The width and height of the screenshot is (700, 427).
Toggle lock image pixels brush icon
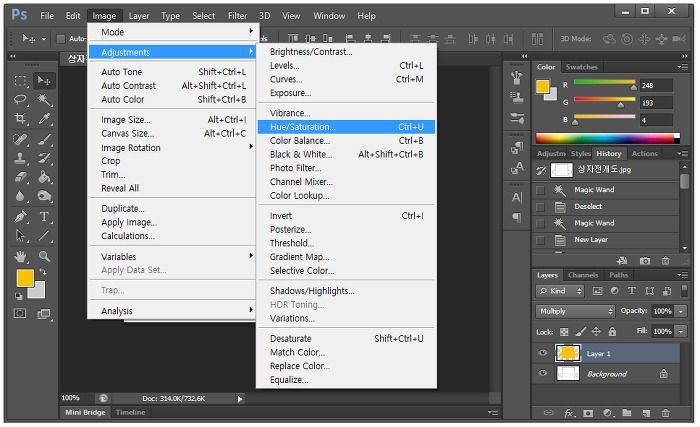pyautogui.click(x=580, y=332)
